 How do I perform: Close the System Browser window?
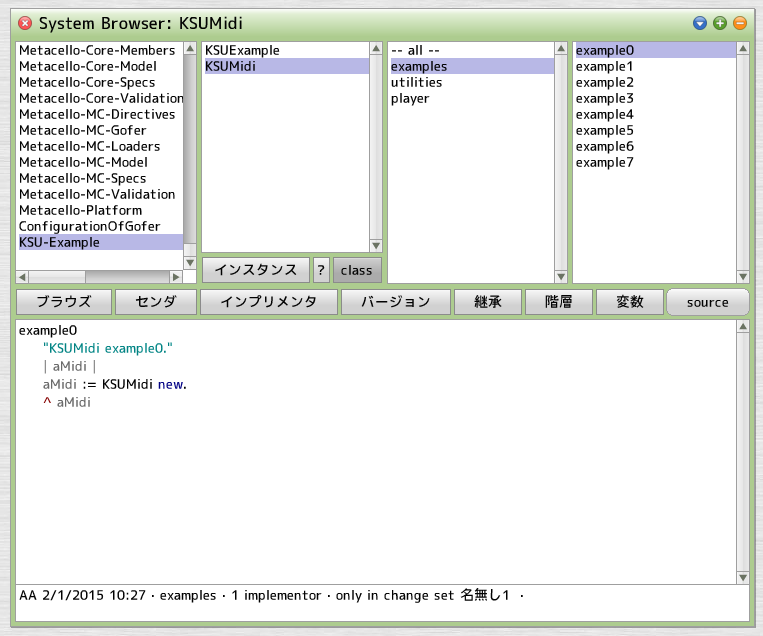[25, 23]
